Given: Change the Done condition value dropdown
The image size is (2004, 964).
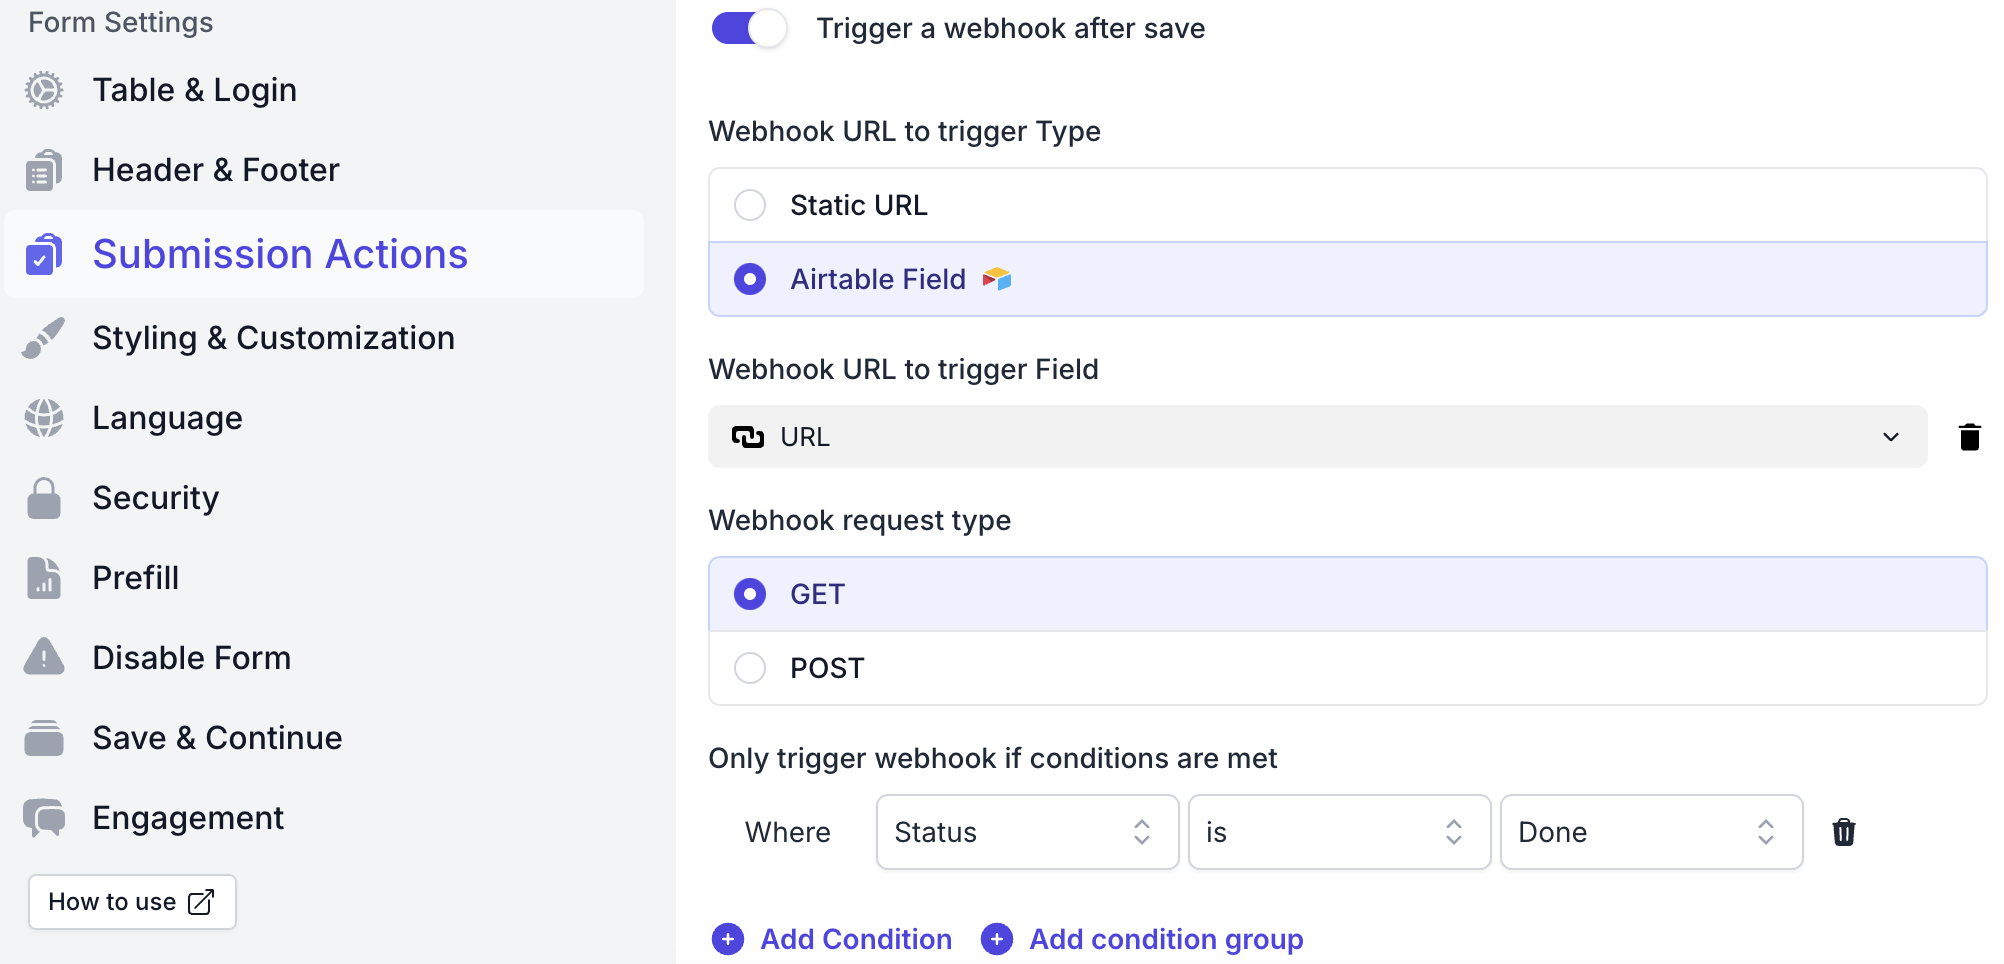Looking at the screenshot, I should click(x=1650, y=832).
